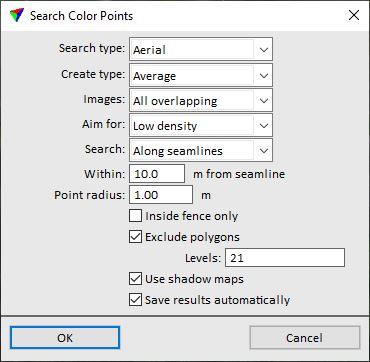The width and height of the screenshot is (370, 362).
Task: Click the 'Create type:' label
Action: point(93,74)
